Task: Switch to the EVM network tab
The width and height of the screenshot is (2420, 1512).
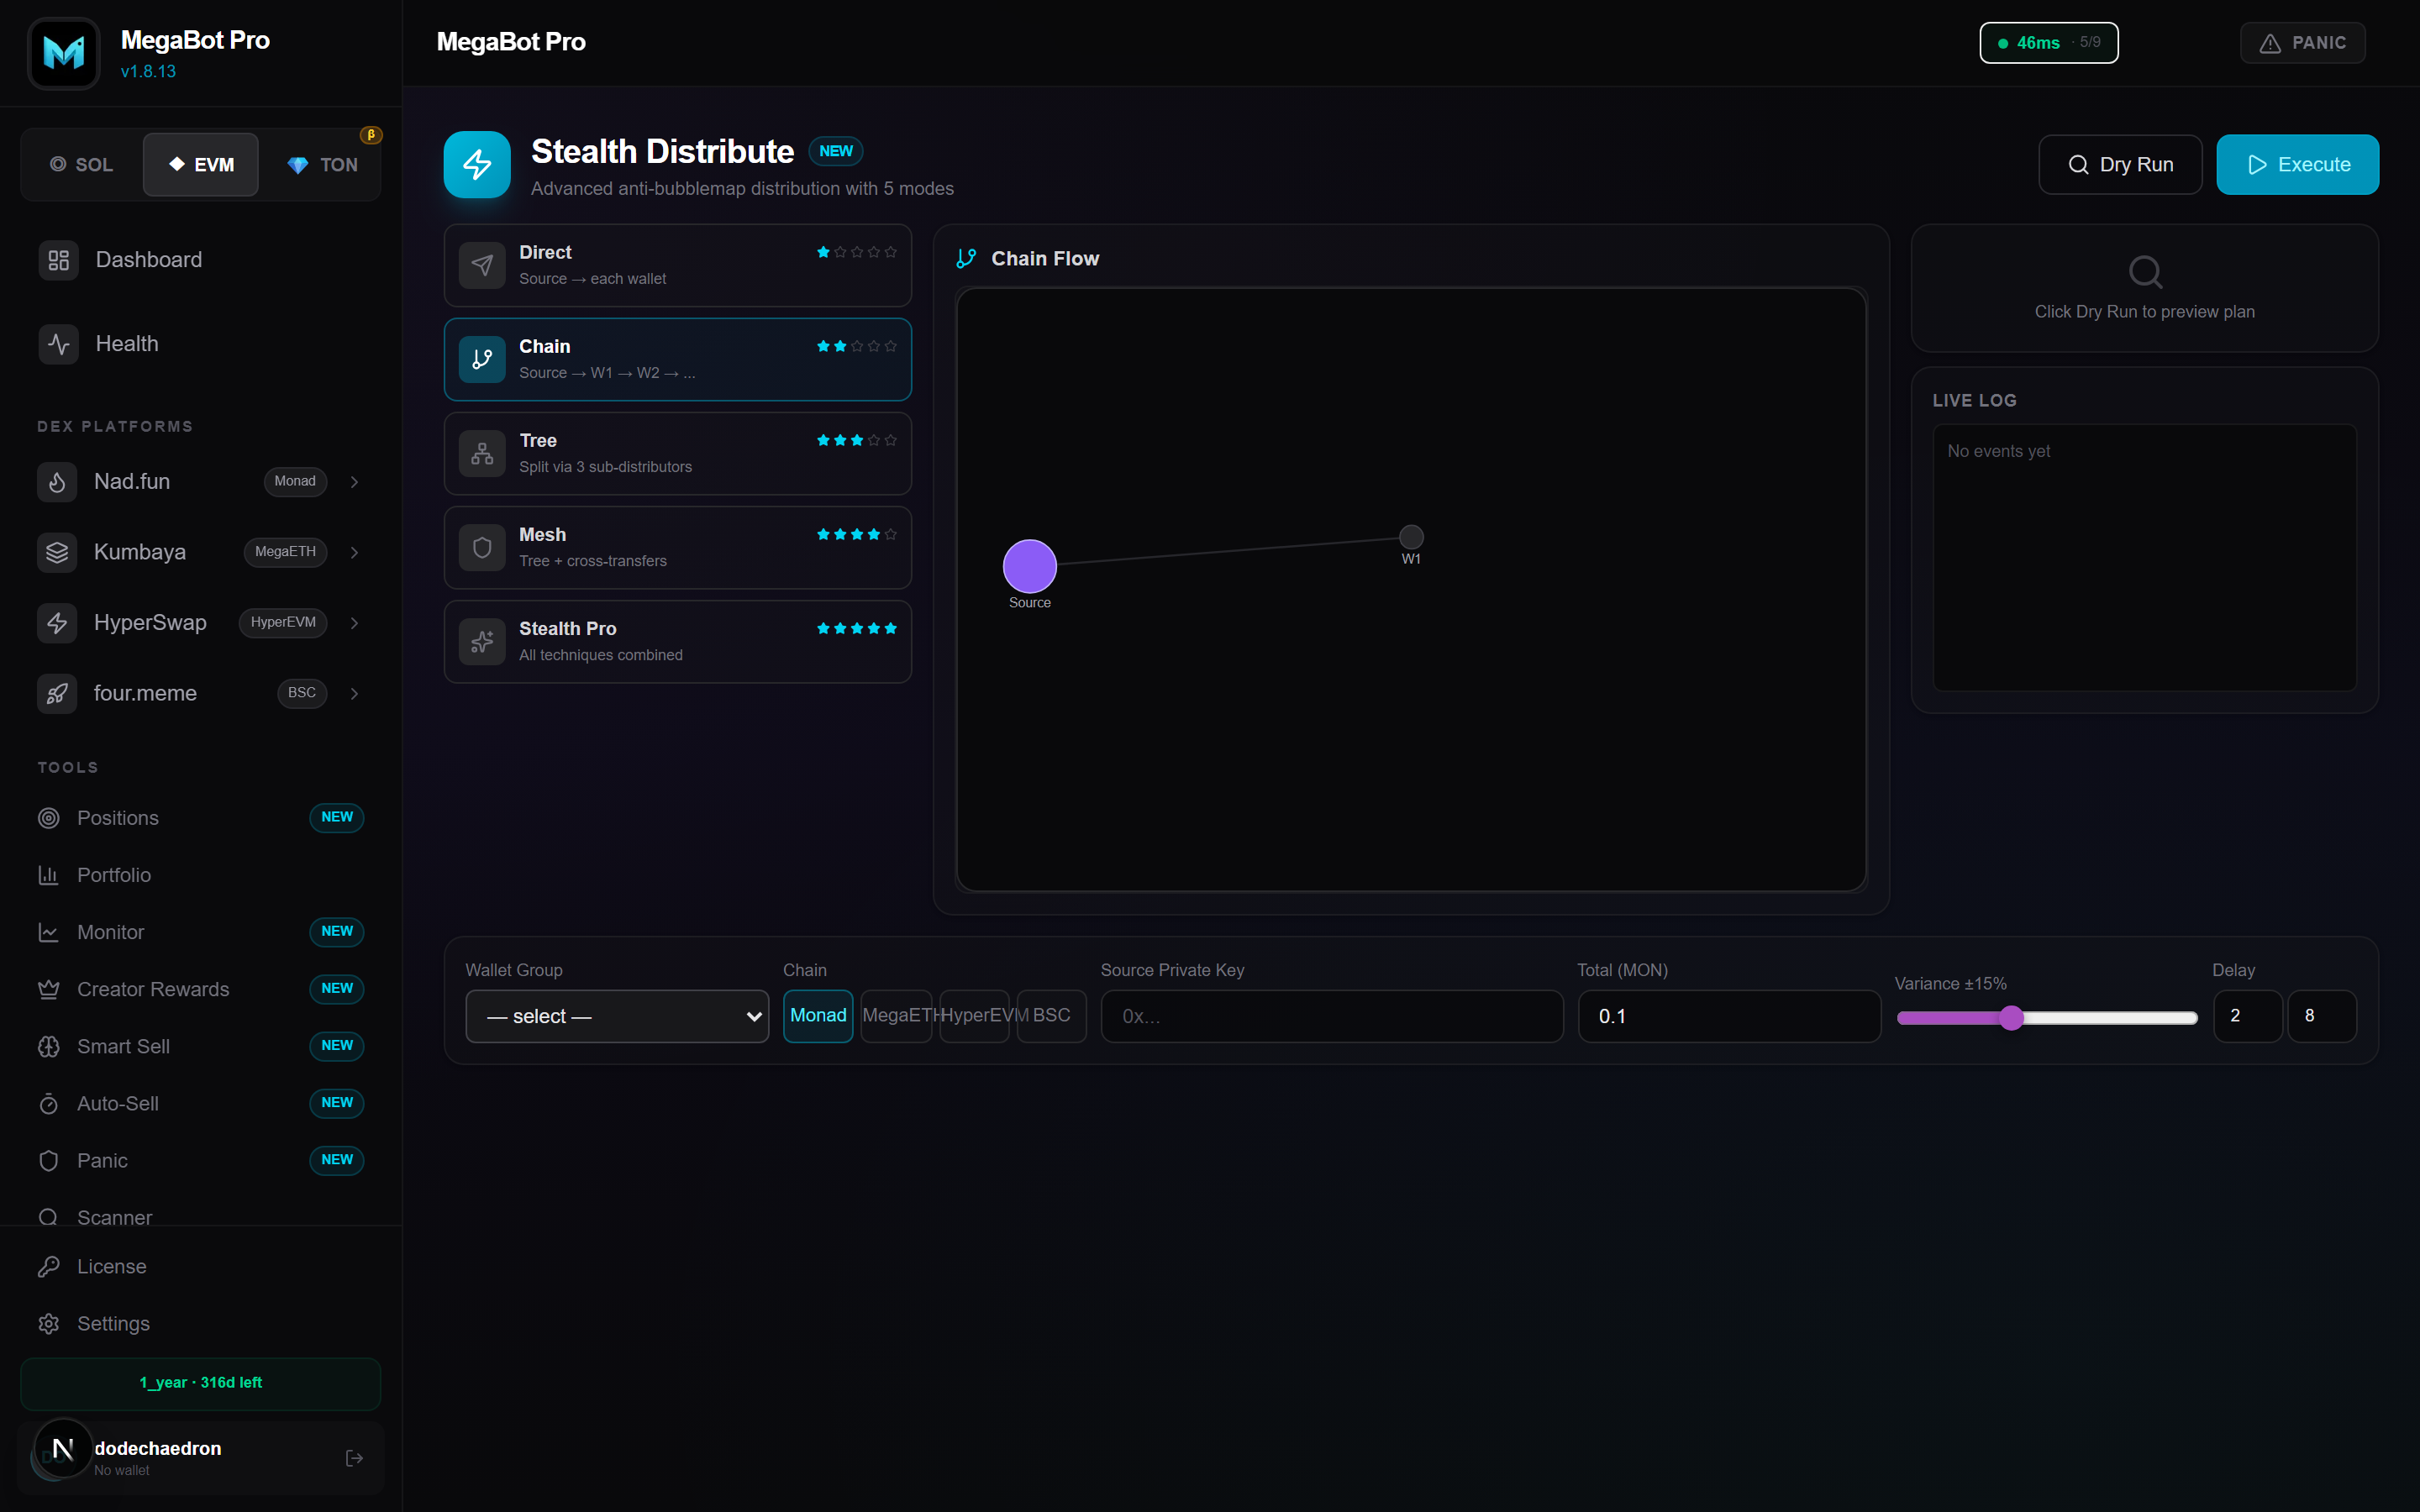Action: coord(201,165)
